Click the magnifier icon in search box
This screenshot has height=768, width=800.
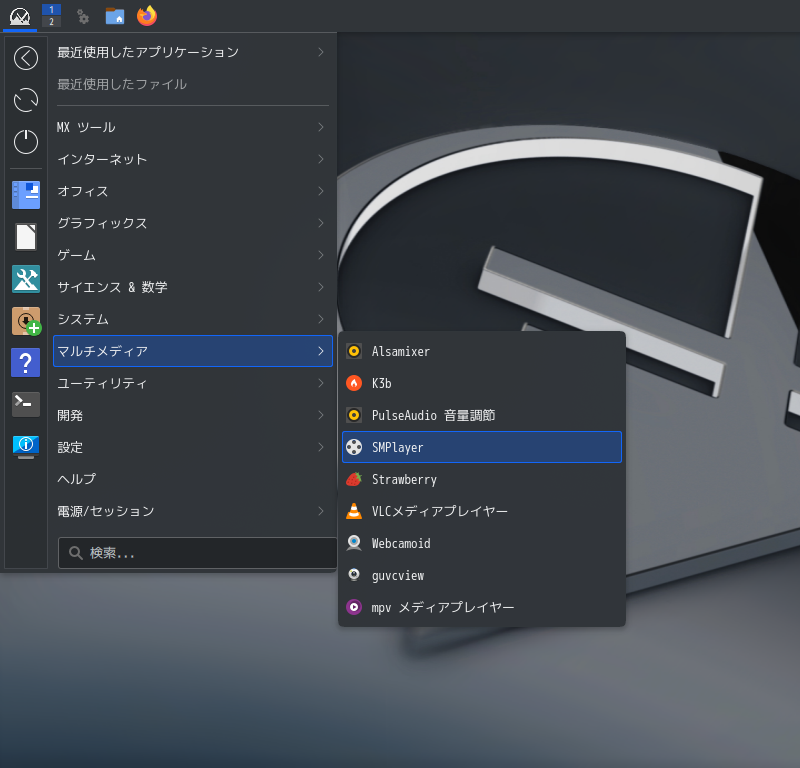coord(76,553)
